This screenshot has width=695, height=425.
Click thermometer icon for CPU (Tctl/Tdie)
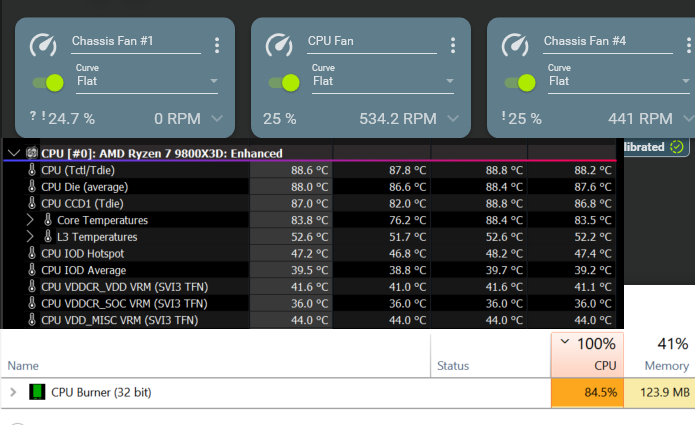pos(32,170)
